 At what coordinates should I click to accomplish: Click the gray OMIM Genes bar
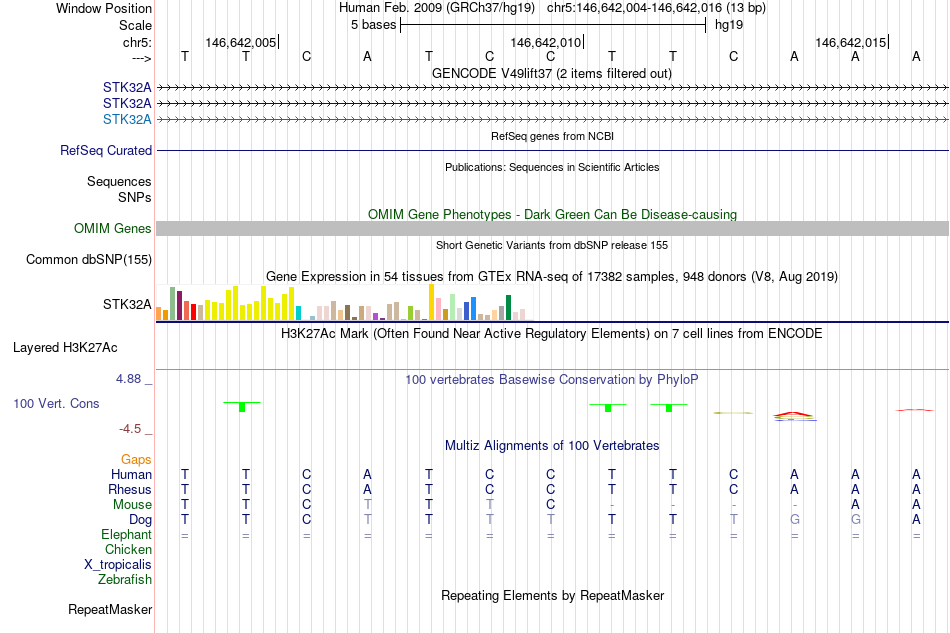coord(553,228)
